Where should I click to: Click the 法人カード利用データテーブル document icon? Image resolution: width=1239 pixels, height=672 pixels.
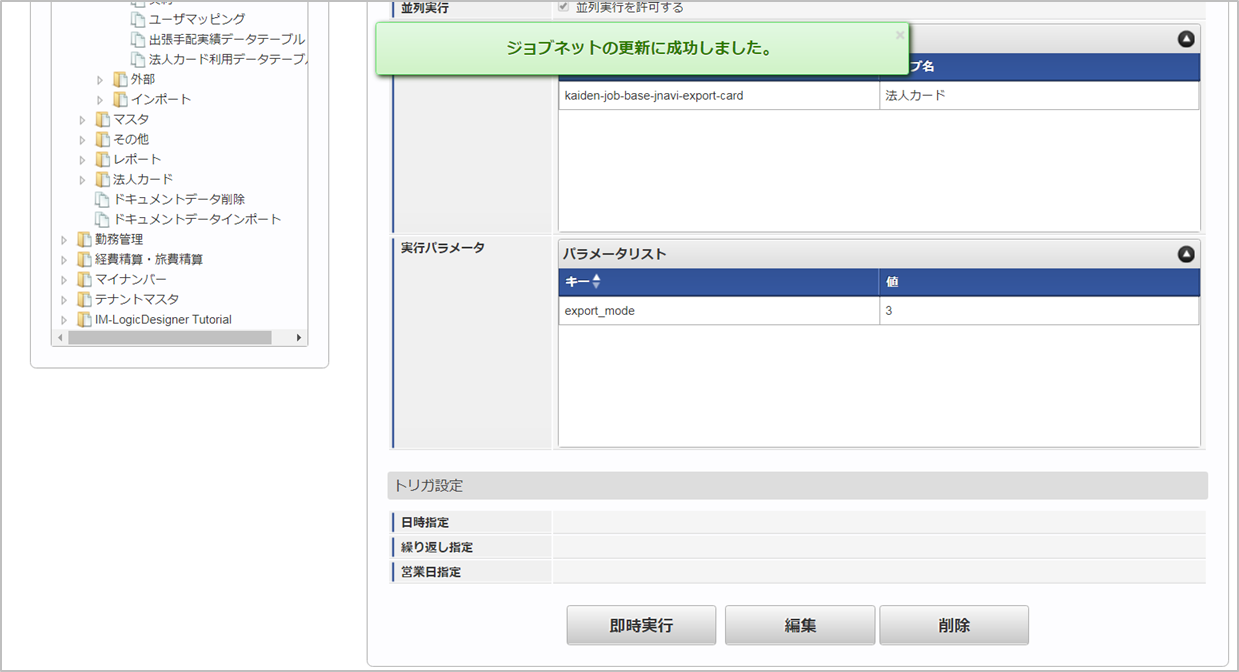point(138,59)
